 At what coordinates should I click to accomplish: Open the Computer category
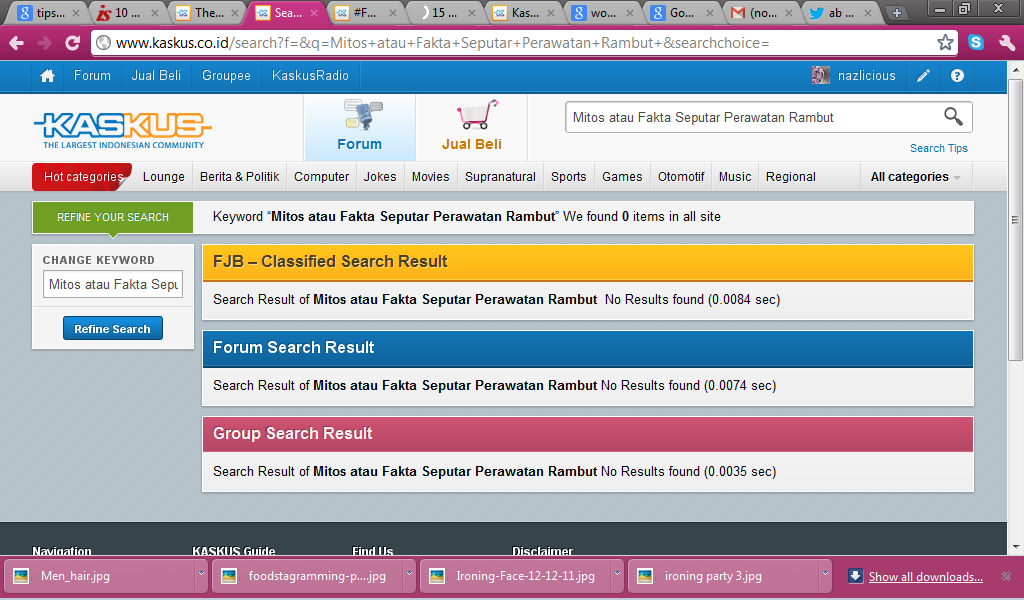coord(321,177)
